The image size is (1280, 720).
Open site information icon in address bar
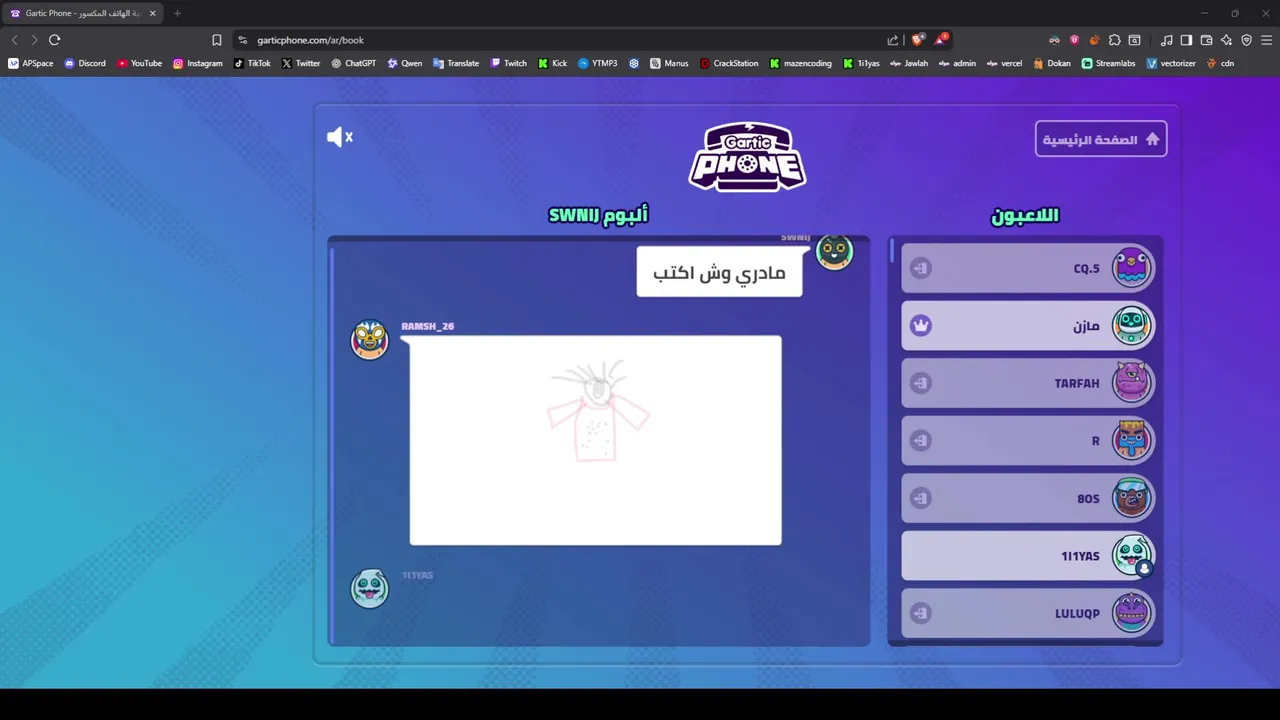tap(243, 40)
